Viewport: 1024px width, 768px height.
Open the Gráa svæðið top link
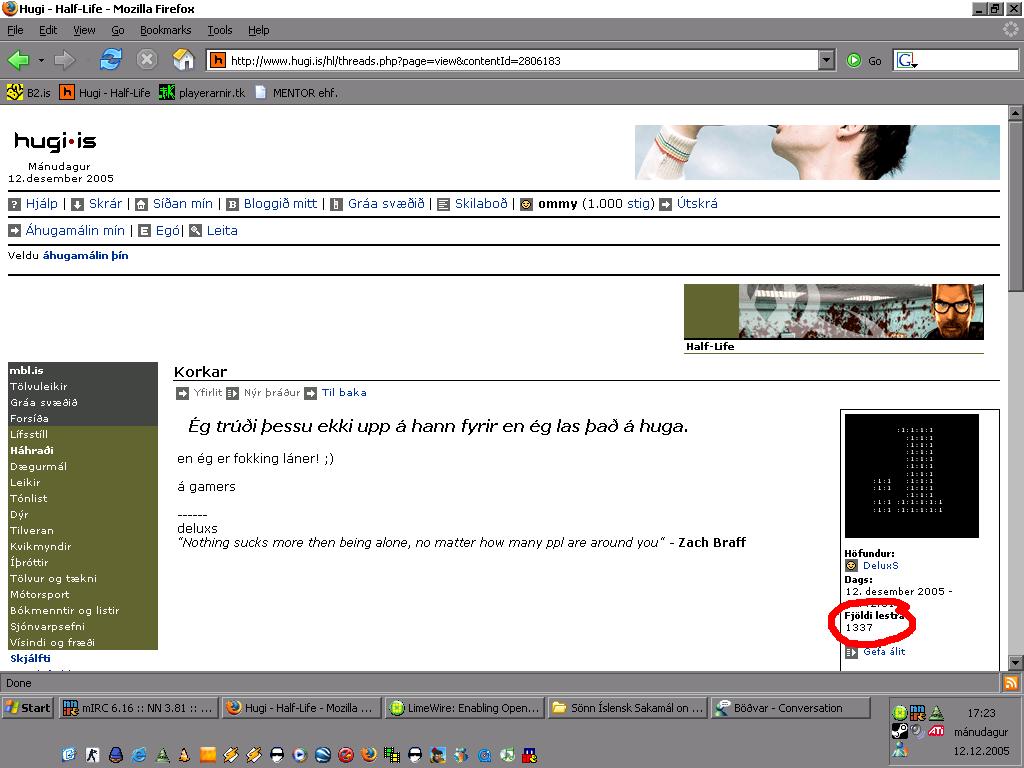386,204
